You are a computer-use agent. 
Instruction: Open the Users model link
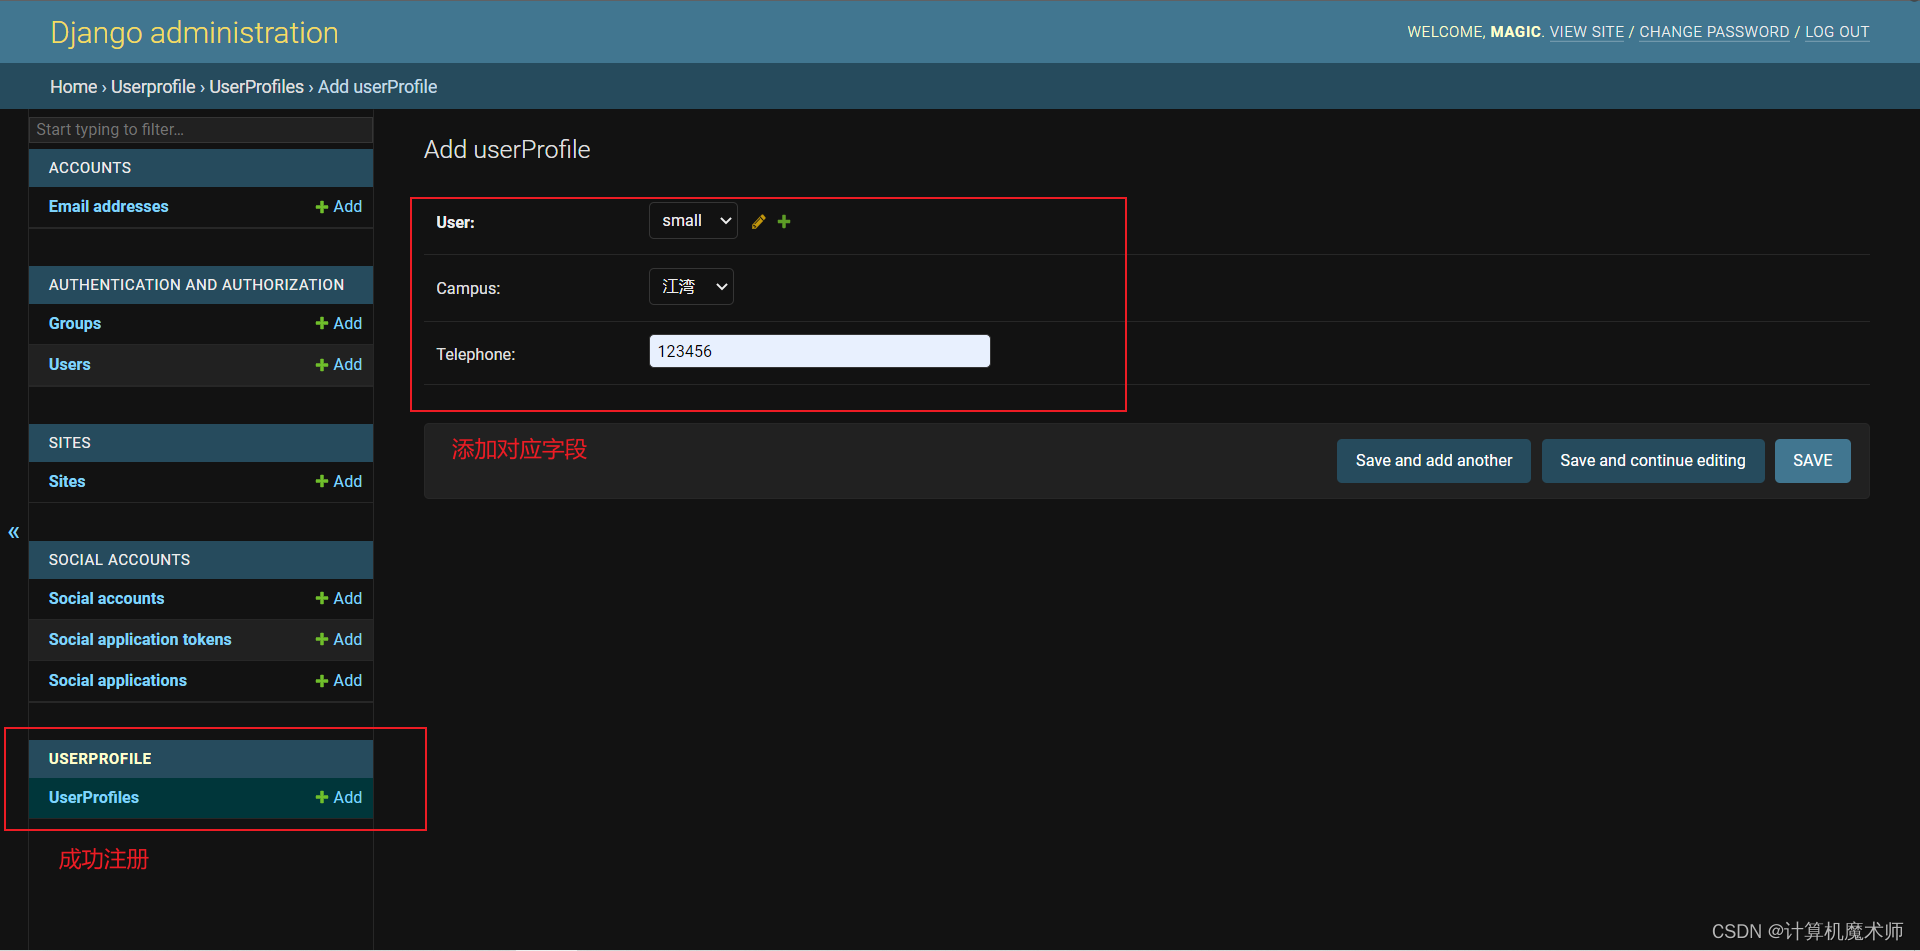click(70, 364)
